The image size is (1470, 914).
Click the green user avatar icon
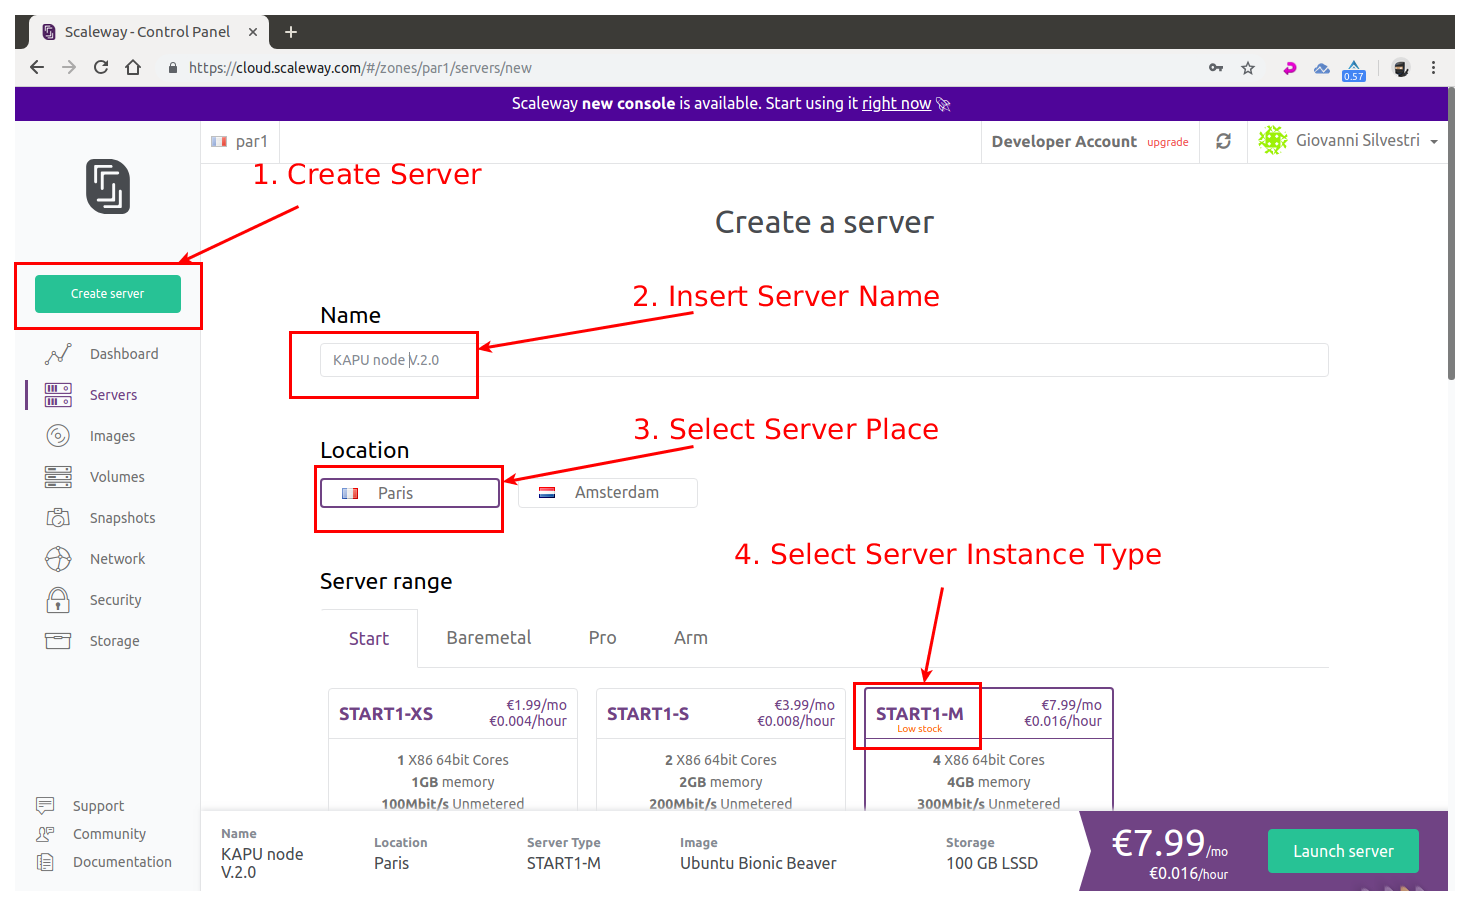1273,140
